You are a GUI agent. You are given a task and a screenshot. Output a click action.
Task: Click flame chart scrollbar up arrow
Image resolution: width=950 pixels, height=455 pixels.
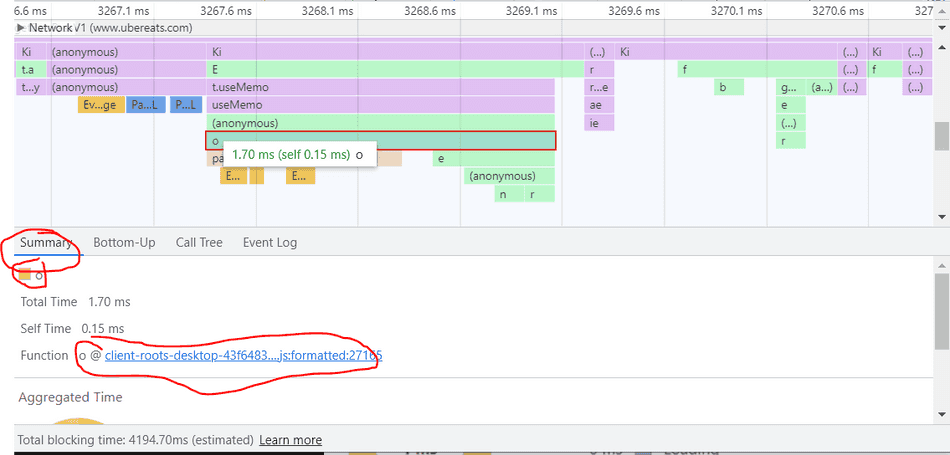pos(941,44)
